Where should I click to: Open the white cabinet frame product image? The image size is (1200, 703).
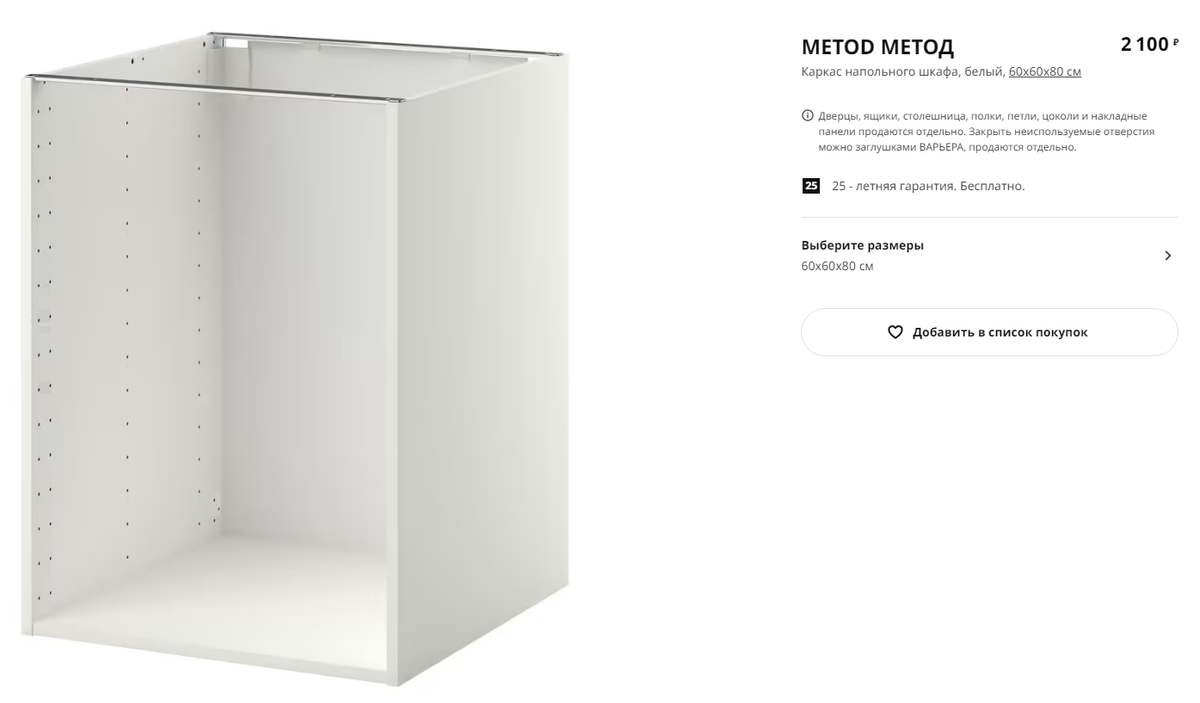298,360
